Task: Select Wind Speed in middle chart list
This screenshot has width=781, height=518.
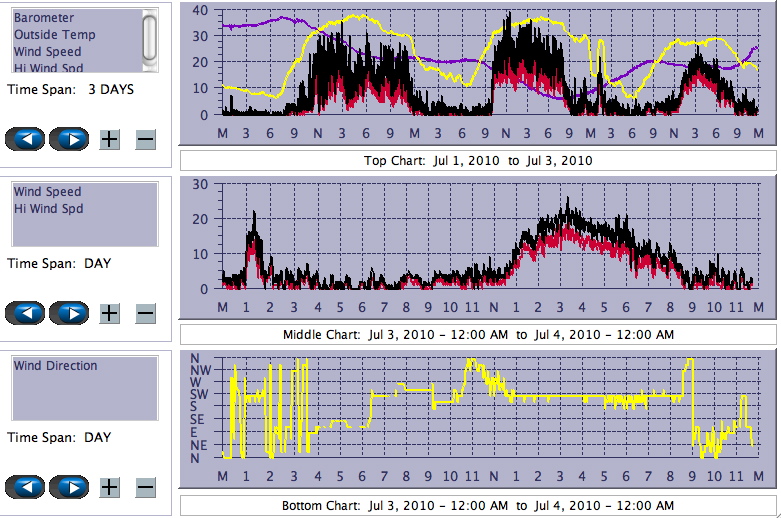Action: (x=47, y=192)
